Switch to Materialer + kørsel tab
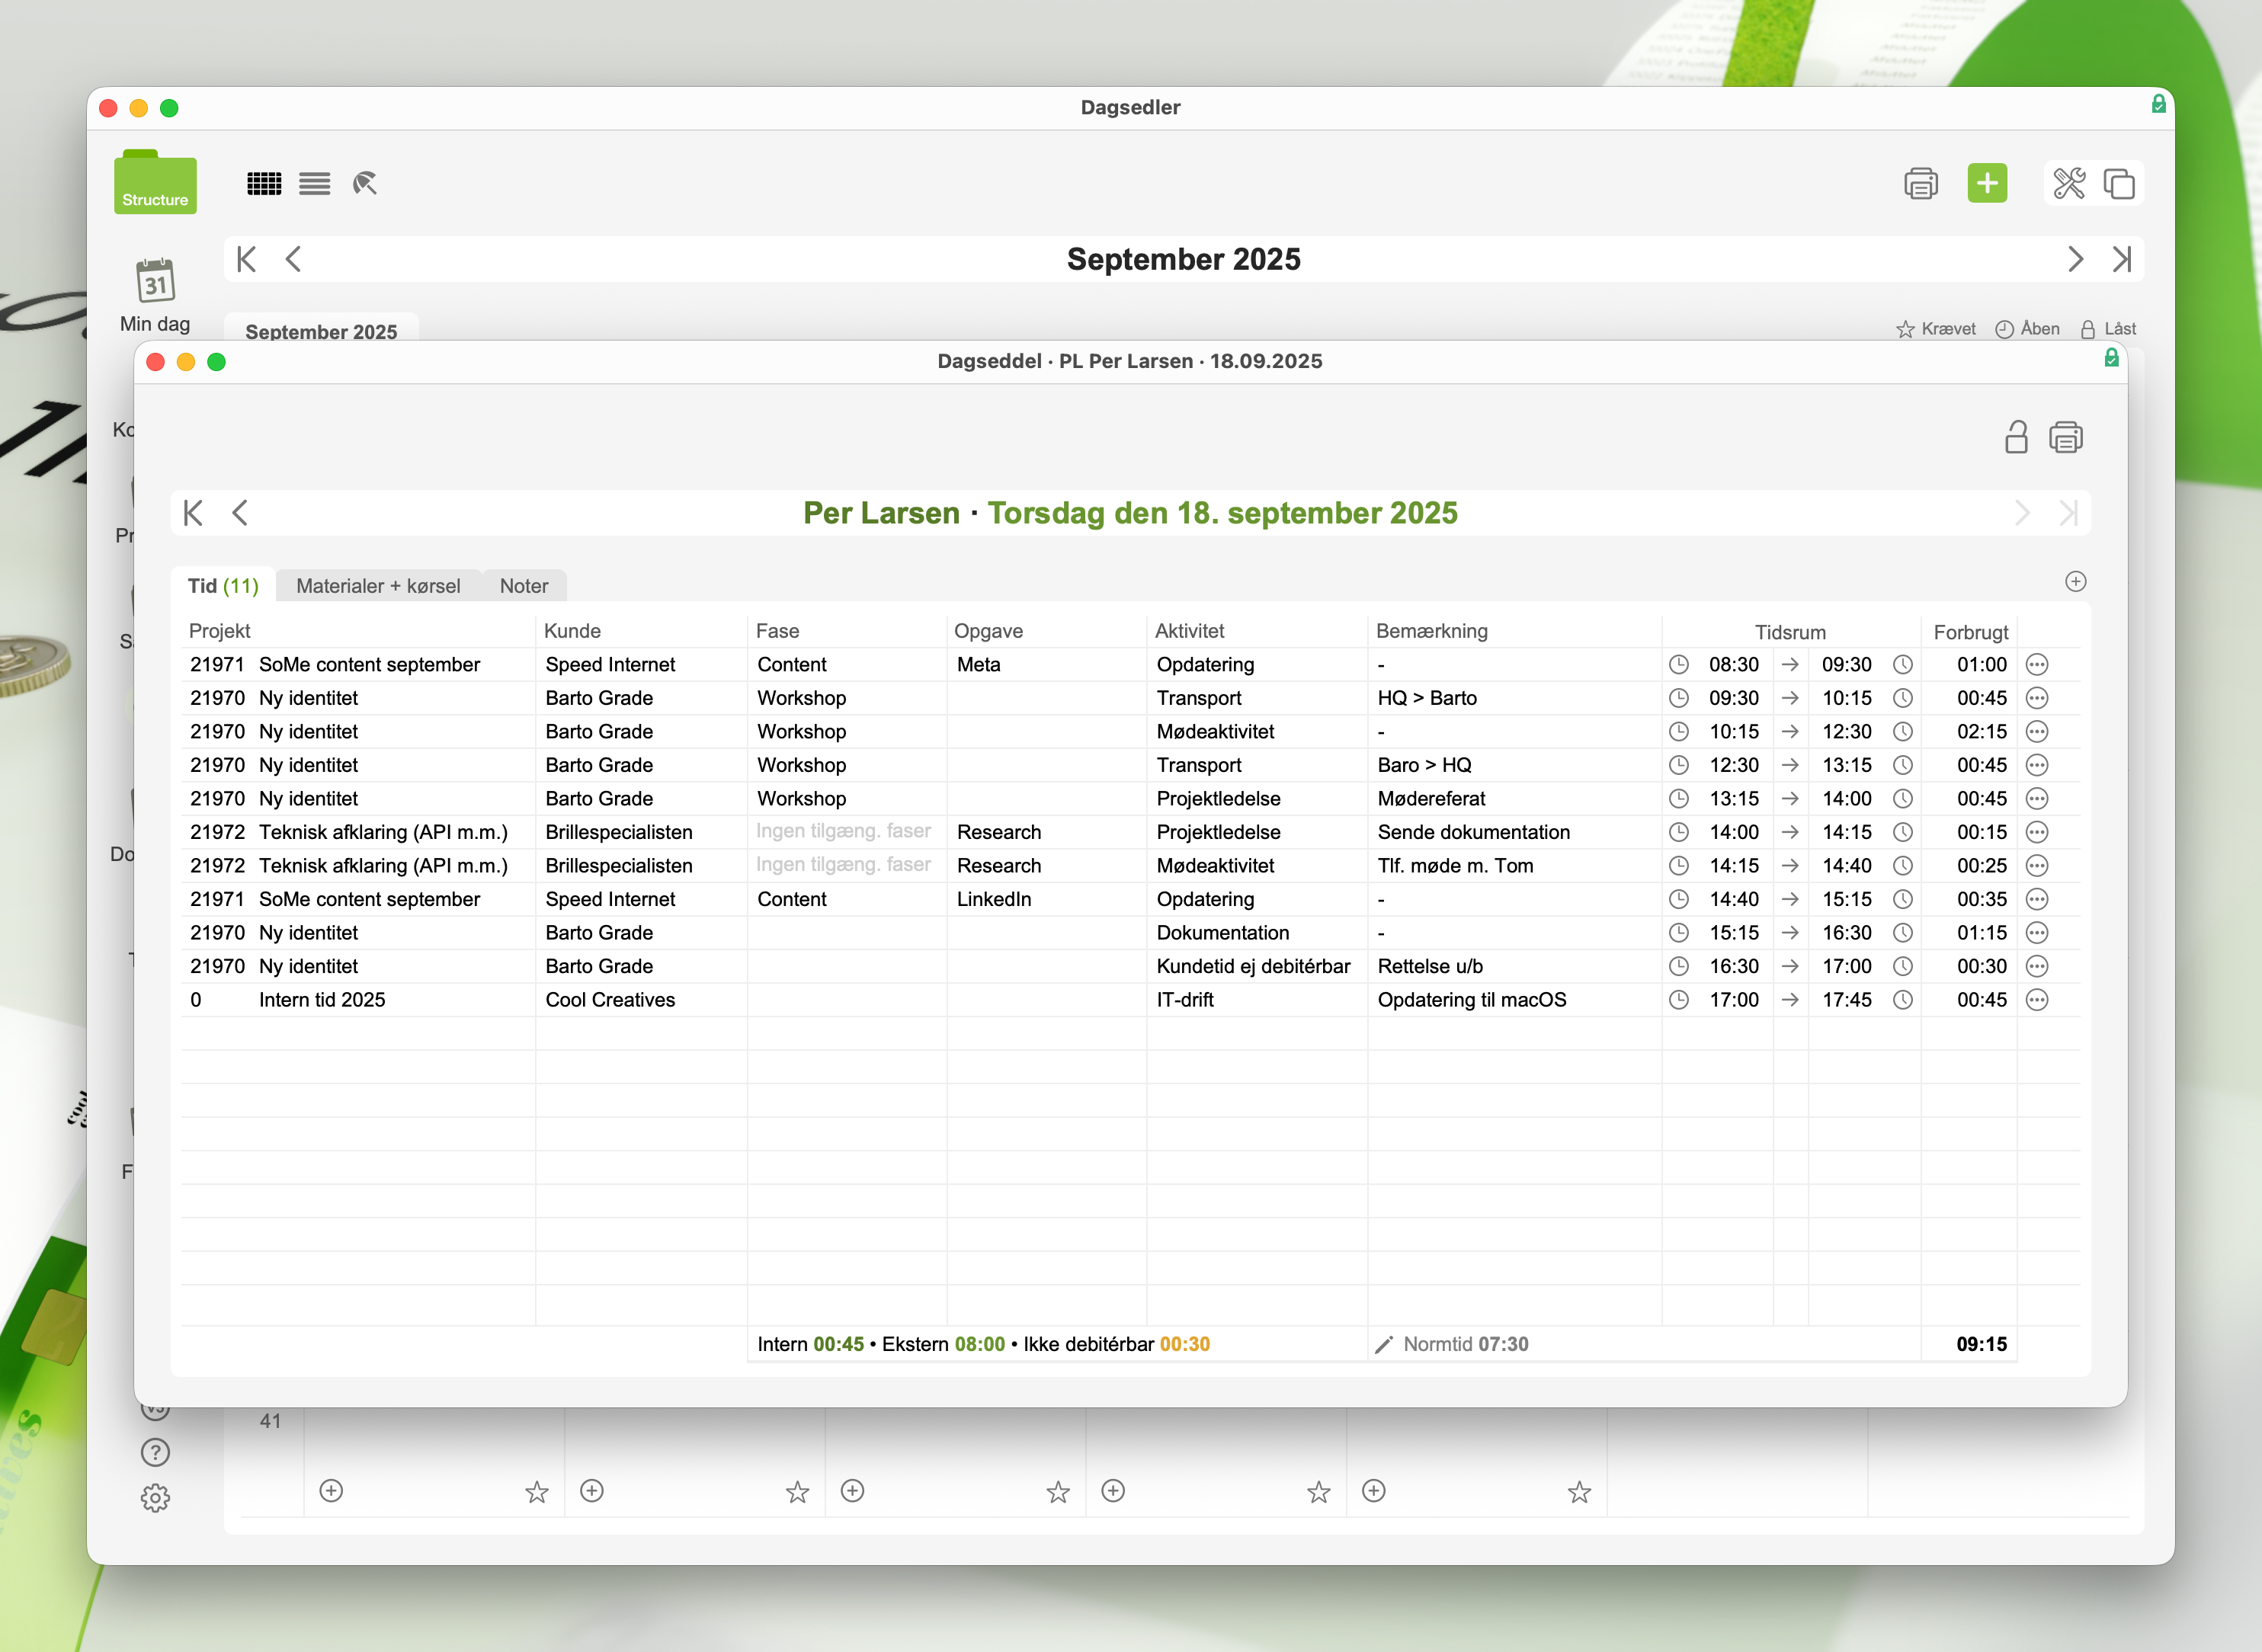Viewport: 2262px width, 1652px height. [378, 586]
